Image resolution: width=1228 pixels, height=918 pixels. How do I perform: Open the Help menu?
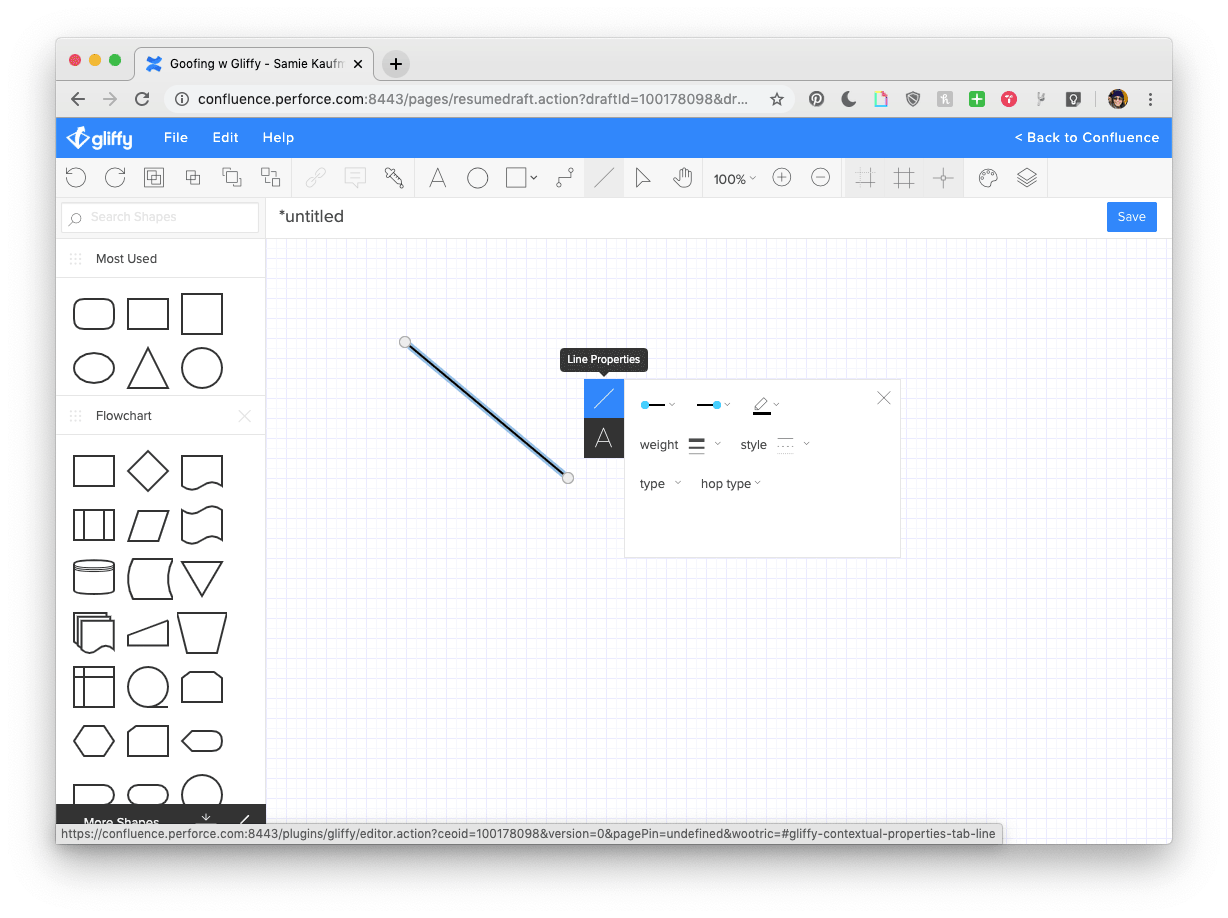[x=278, y=137]
